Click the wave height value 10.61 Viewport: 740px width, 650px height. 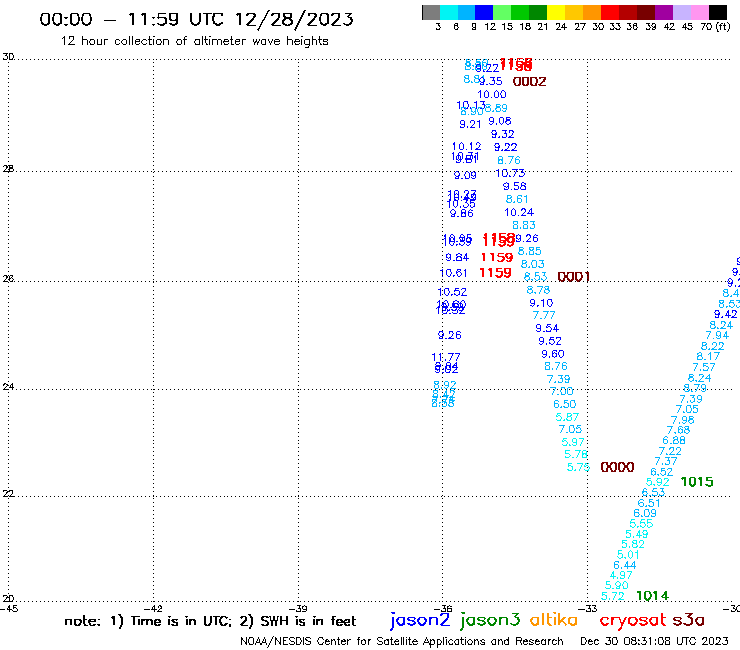click(453, 273)
